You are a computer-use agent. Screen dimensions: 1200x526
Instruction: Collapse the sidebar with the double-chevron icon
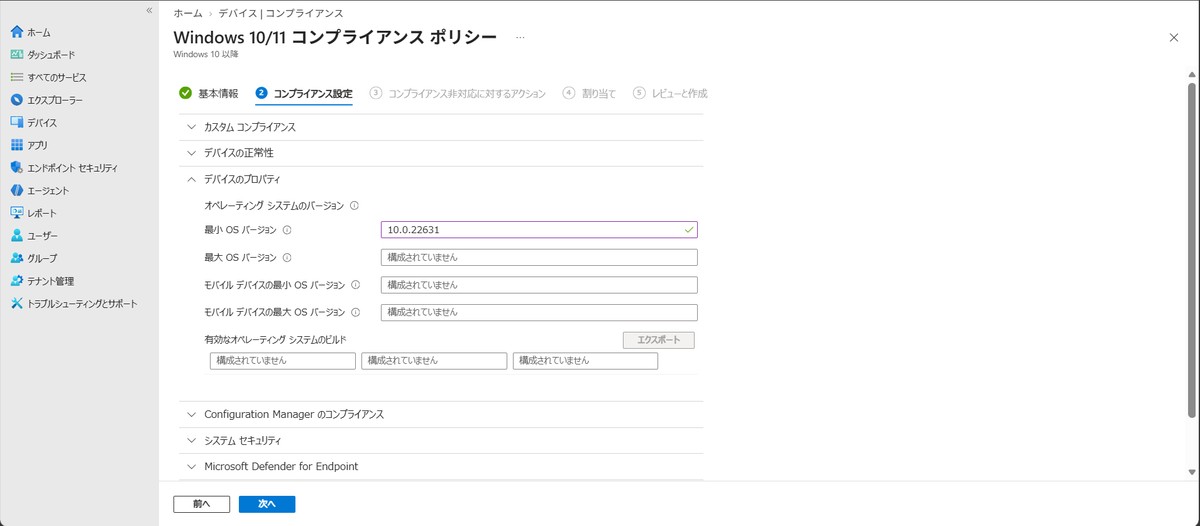149,10
